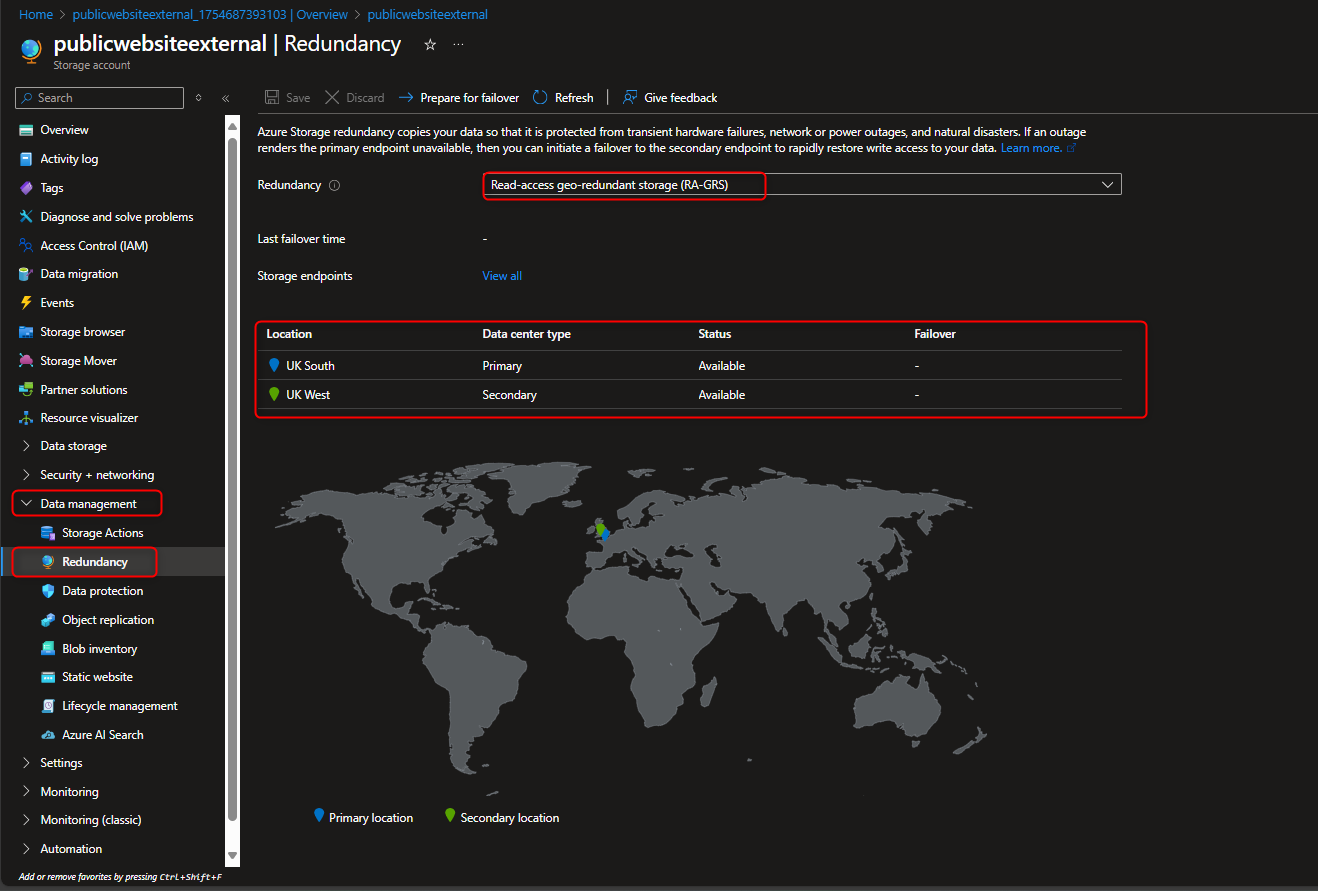Collapse the Data management section
1318x891 pixels.
point(88,504)
